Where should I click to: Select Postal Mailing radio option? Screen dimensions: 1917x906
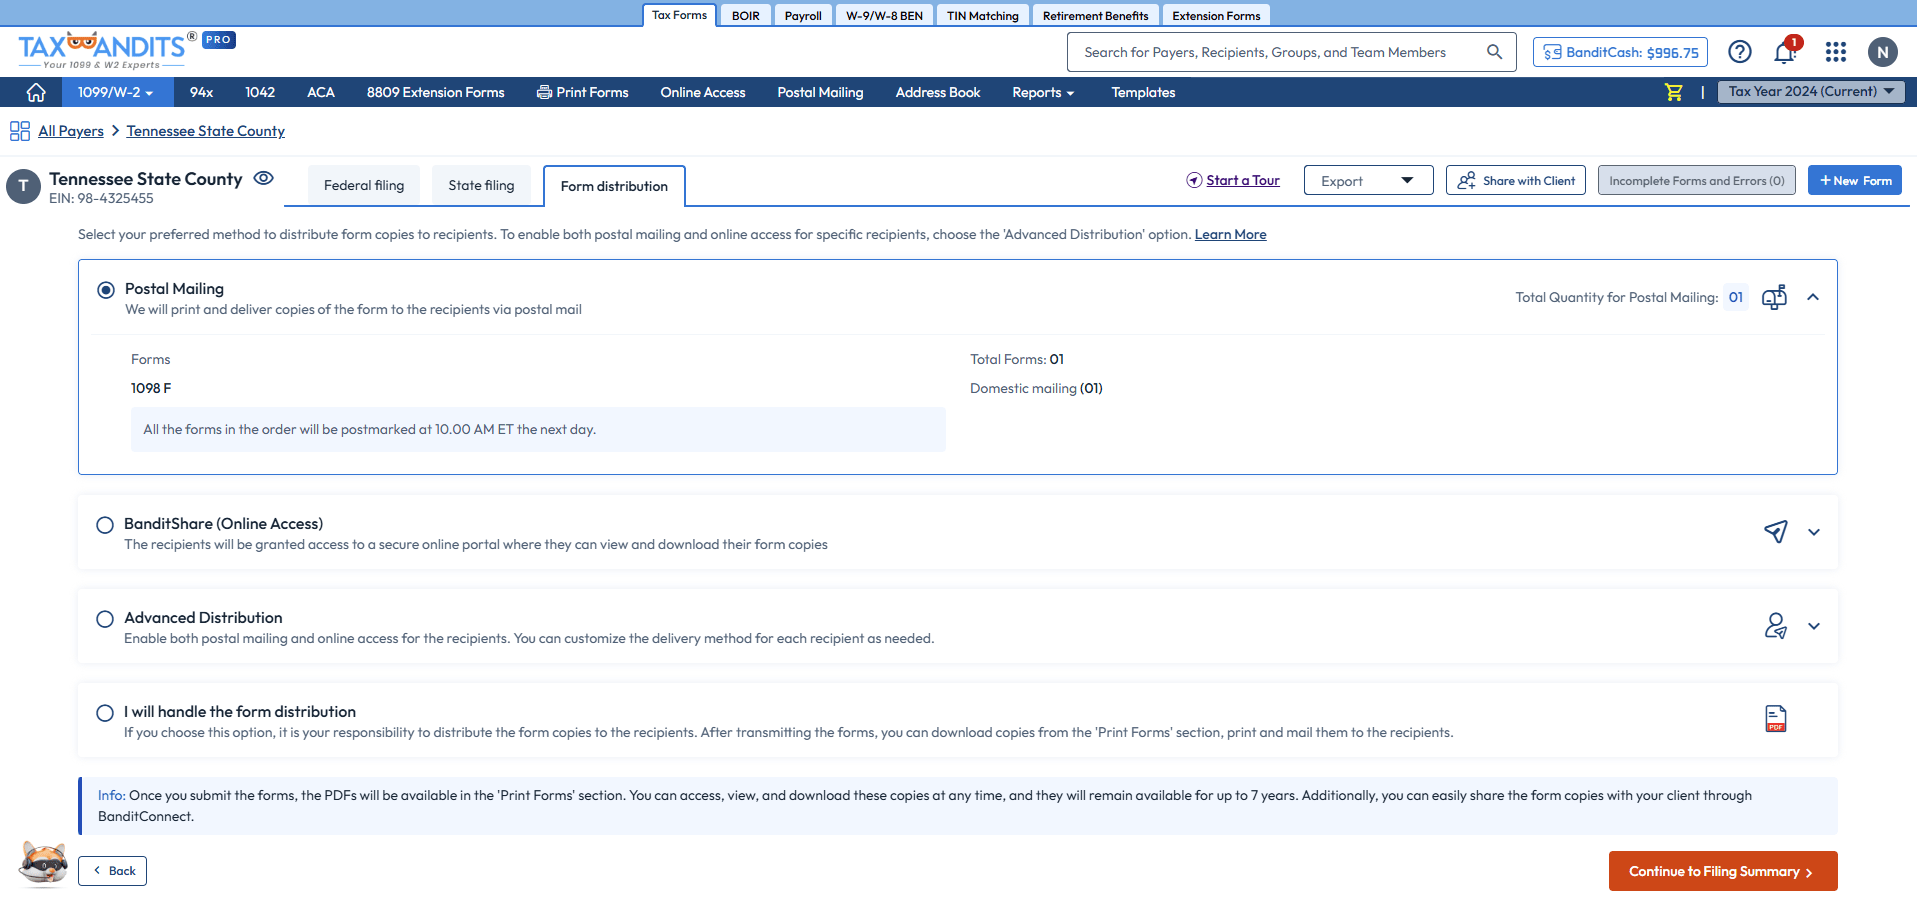pos(106,290)
